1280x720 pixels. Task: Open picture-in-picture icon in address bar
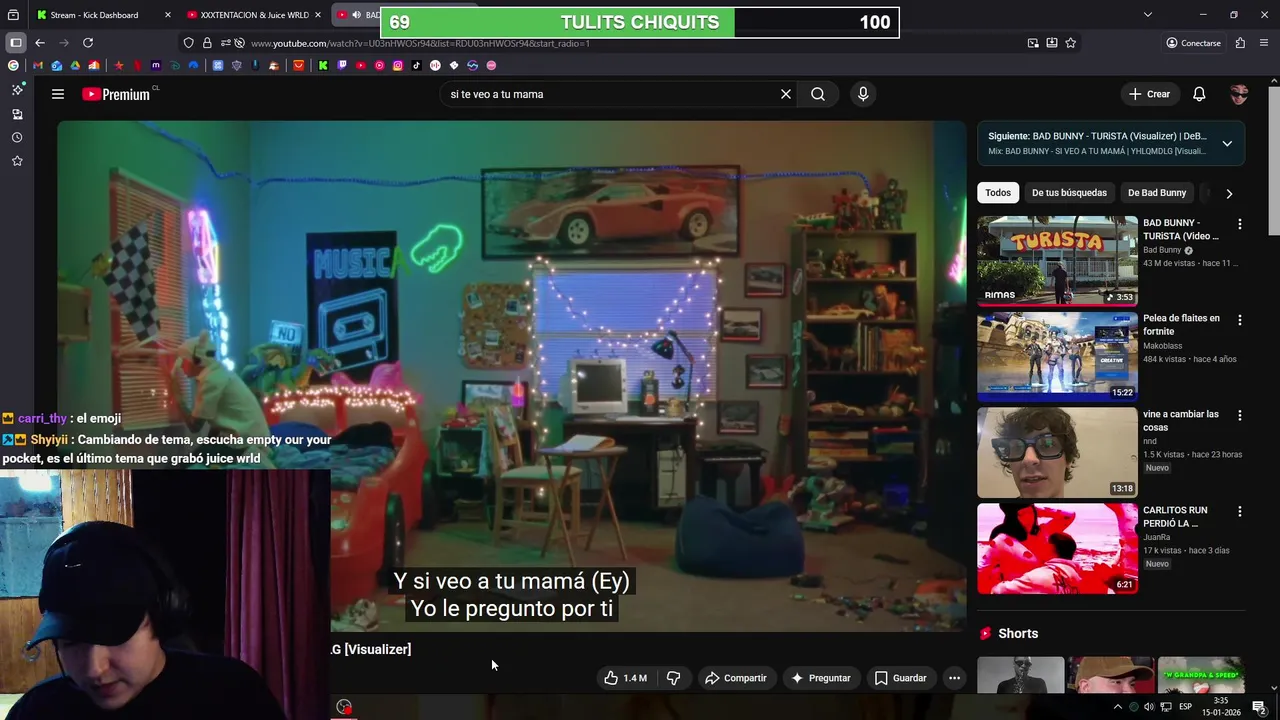(1033, 43)
